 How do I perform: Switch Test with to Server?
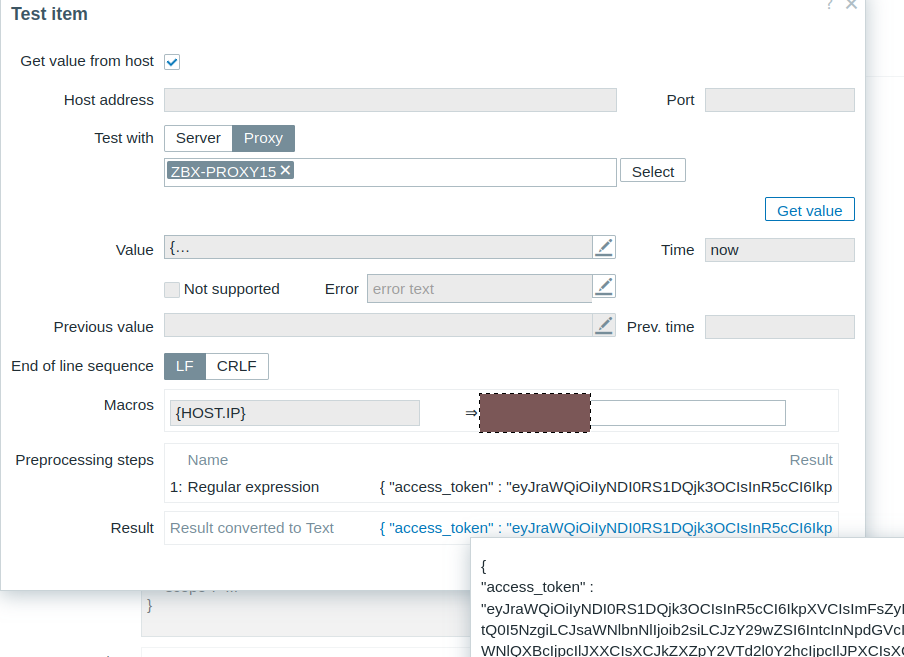pos(198,138)
